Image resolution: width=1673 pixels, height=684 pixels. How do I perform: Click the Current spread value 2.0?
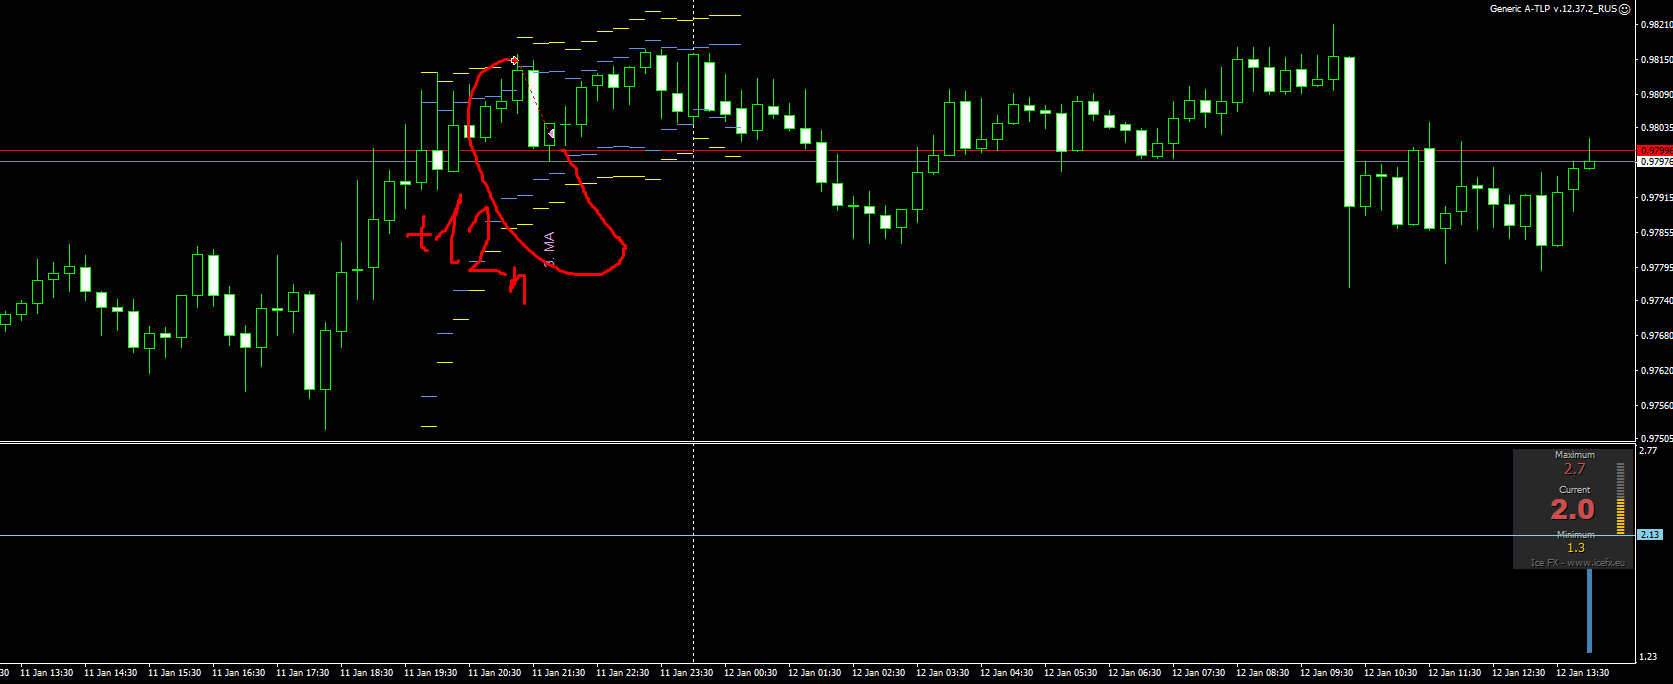point(1572,510)
